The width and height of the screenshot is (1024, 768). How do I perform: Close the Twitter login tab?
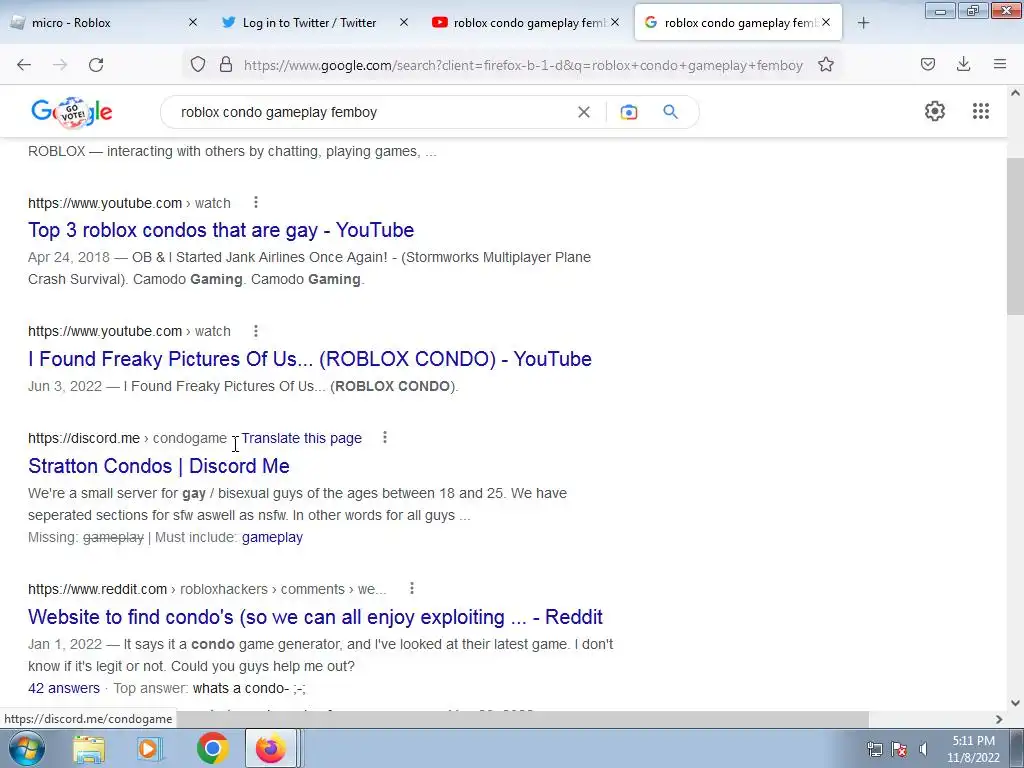coord(404,22)
